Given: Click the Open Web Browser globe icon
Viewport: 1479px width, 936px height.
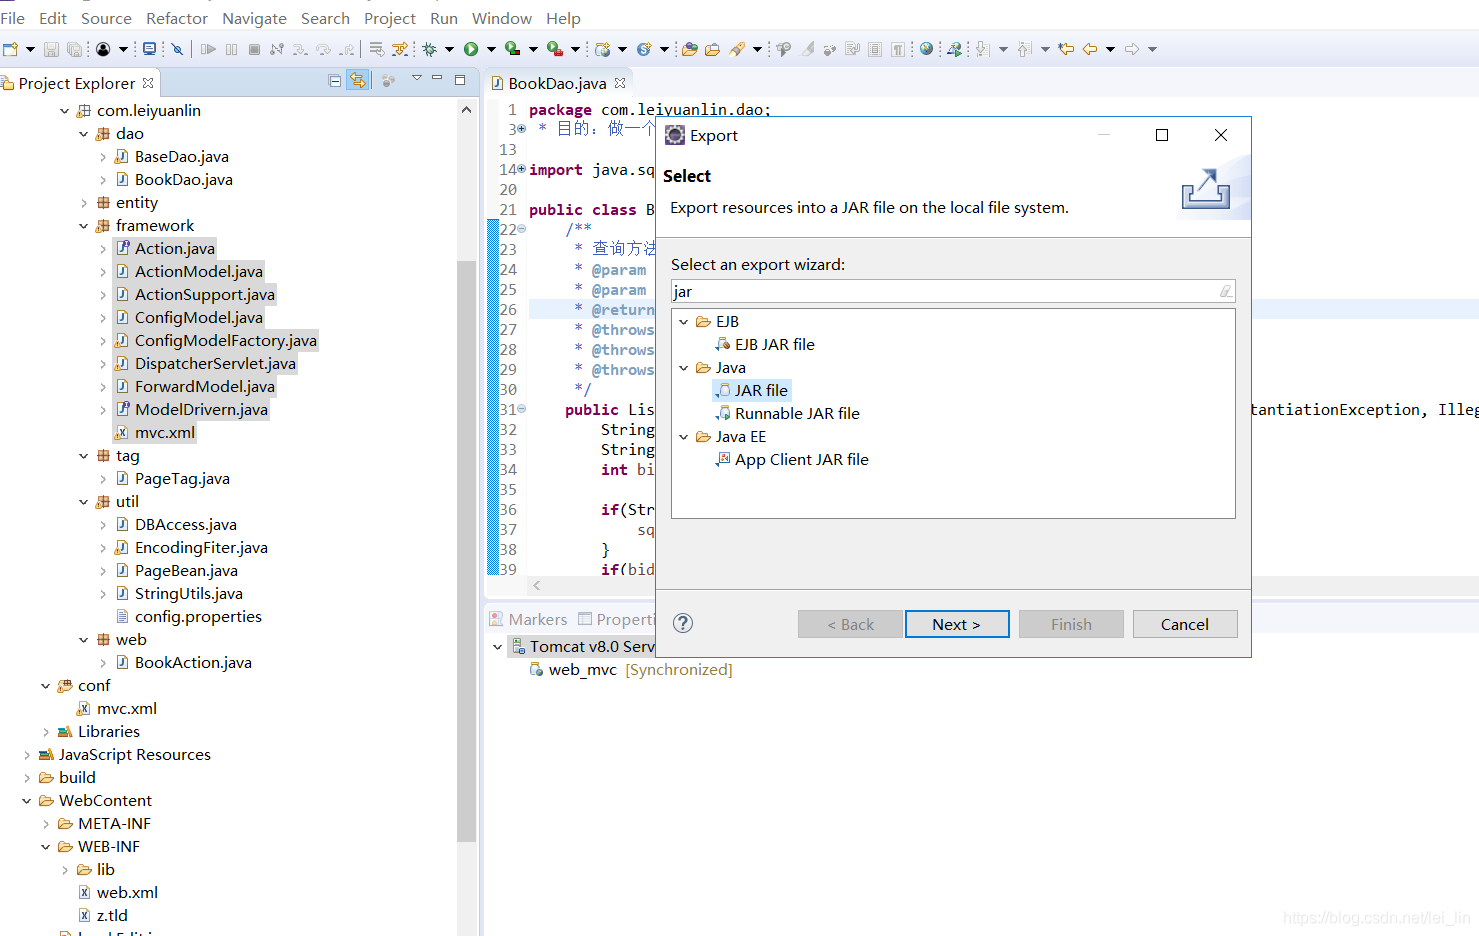Looking at the screenshot, I should click(926, 49).
